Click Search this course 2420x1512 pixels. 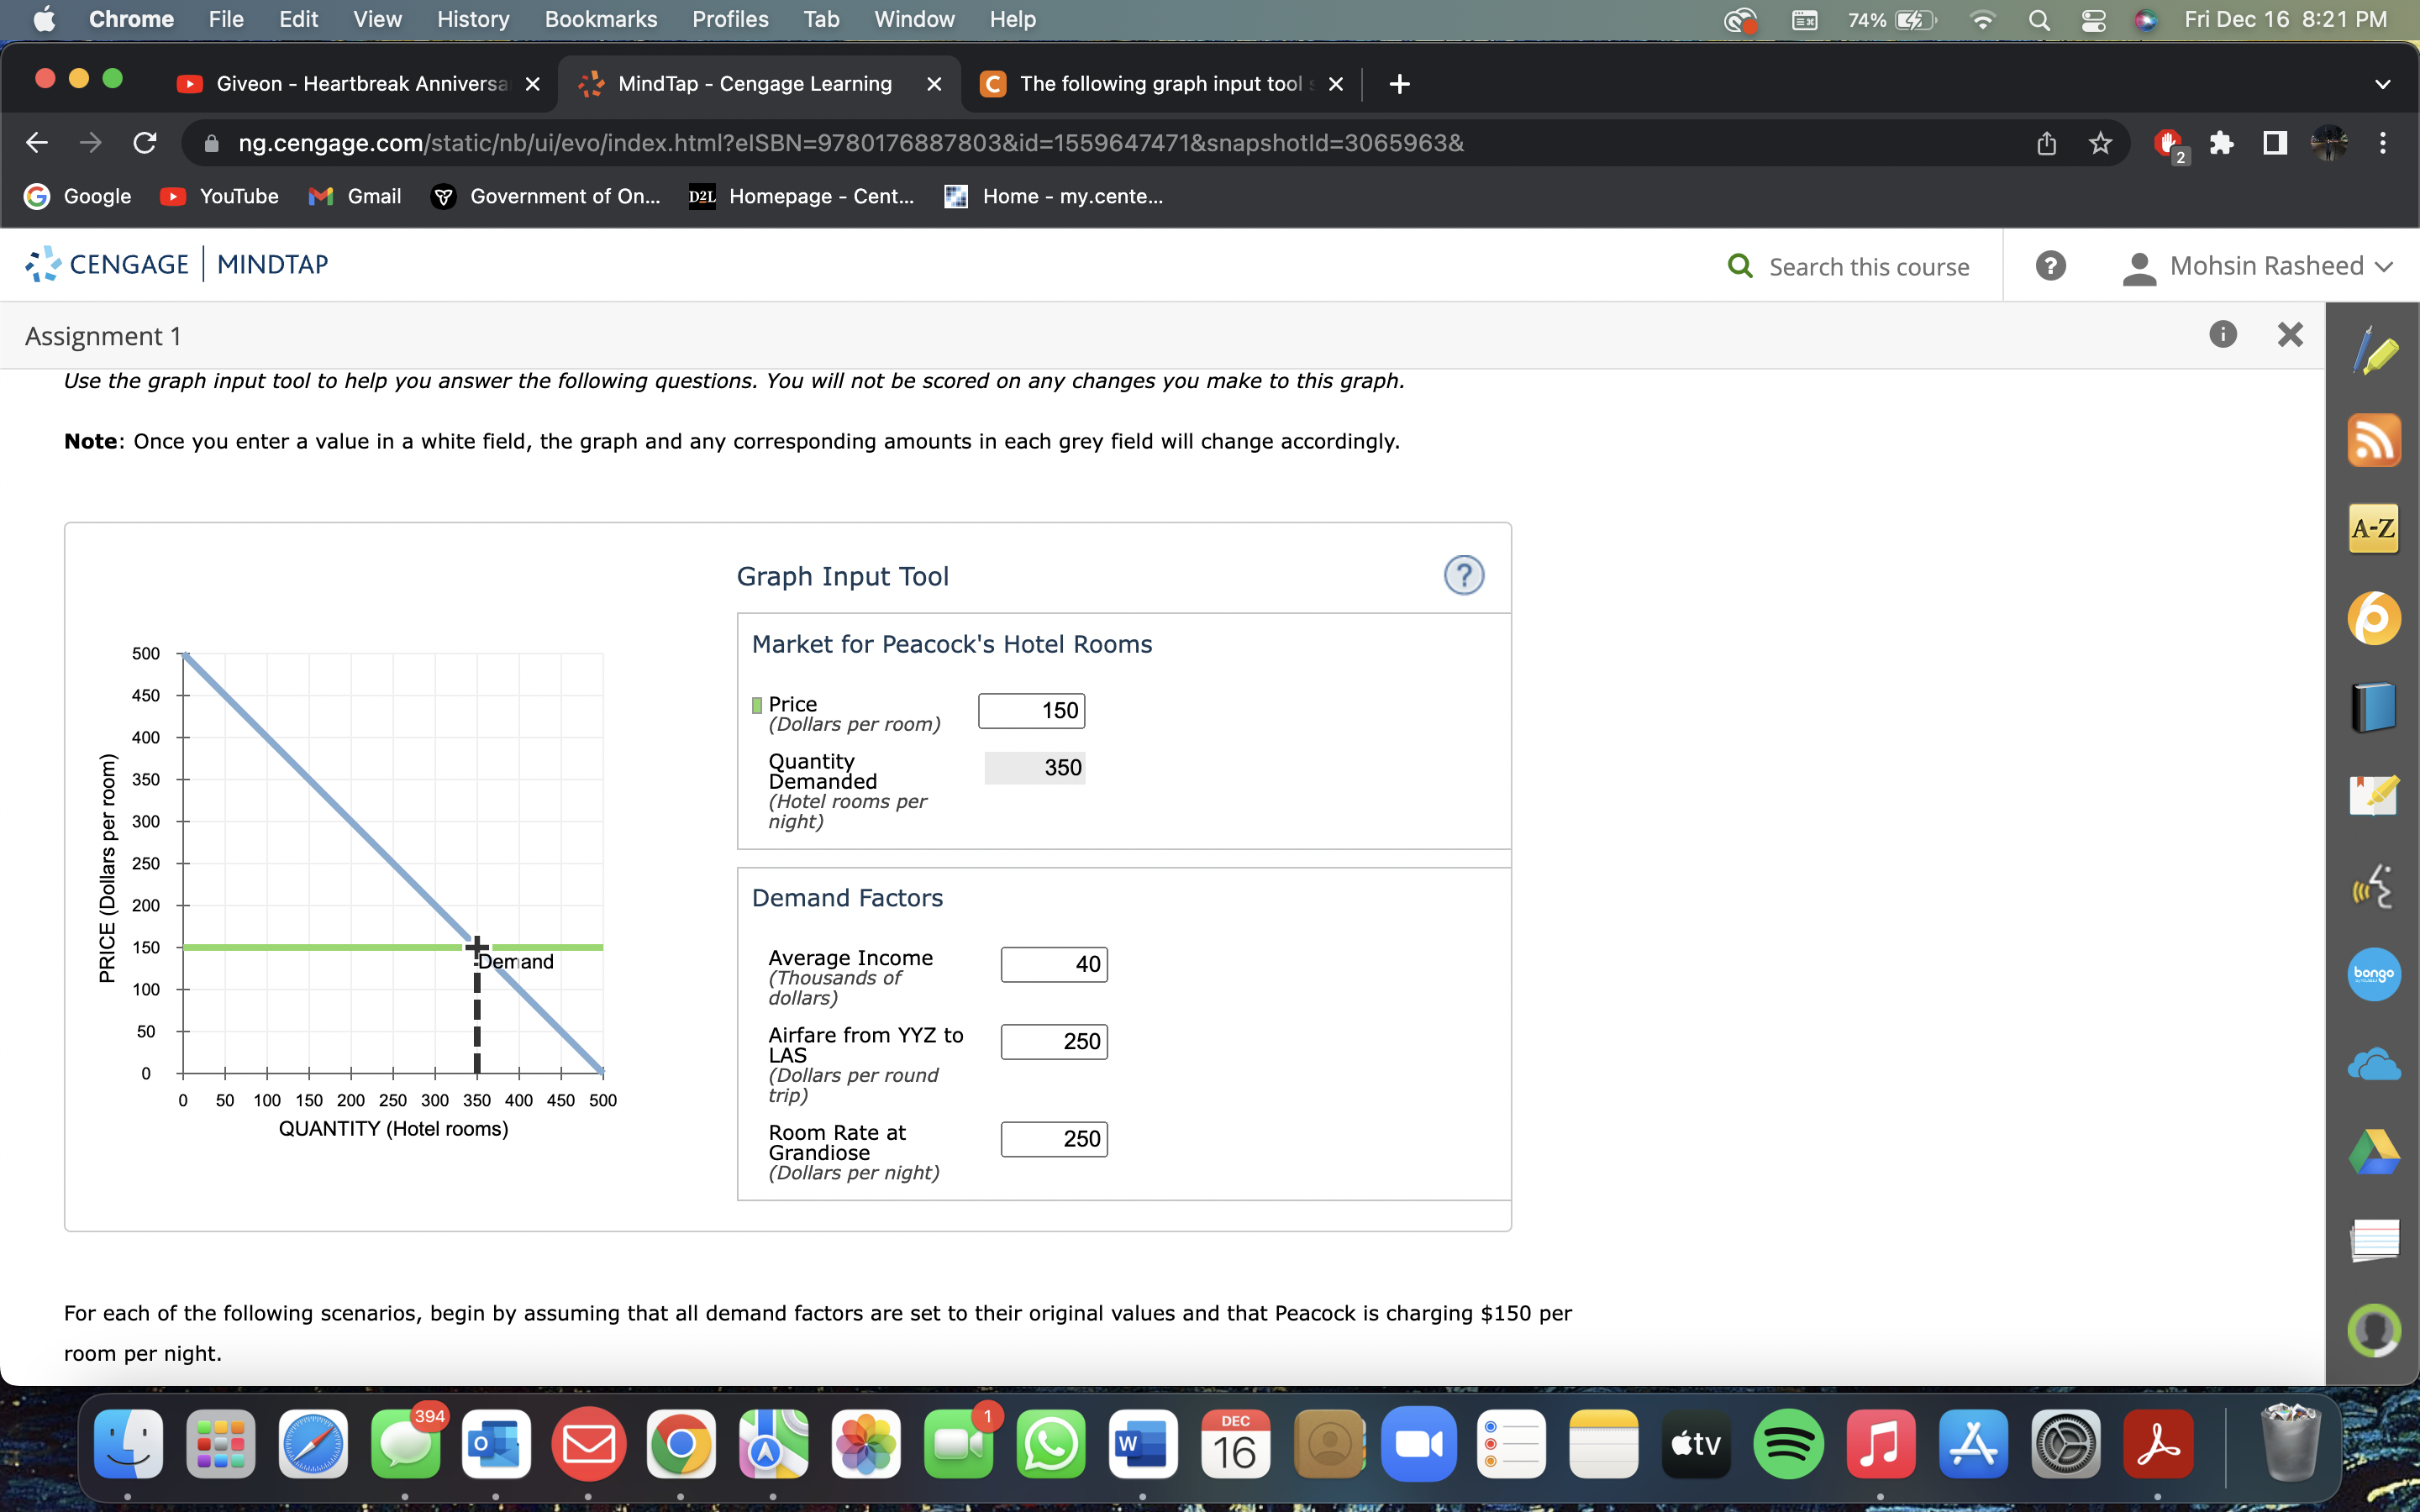[x=1868, y=267]
